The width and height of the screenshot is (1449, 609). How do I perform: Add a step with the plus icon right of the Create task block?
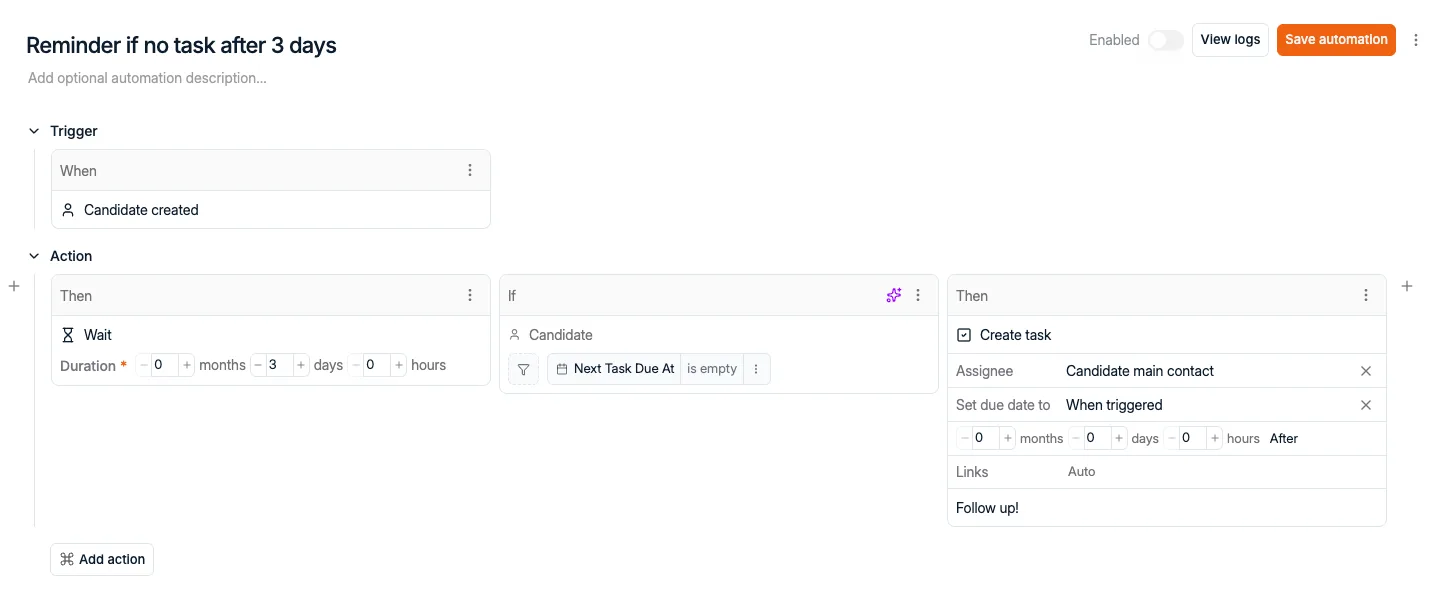(x=1407, y=286)
